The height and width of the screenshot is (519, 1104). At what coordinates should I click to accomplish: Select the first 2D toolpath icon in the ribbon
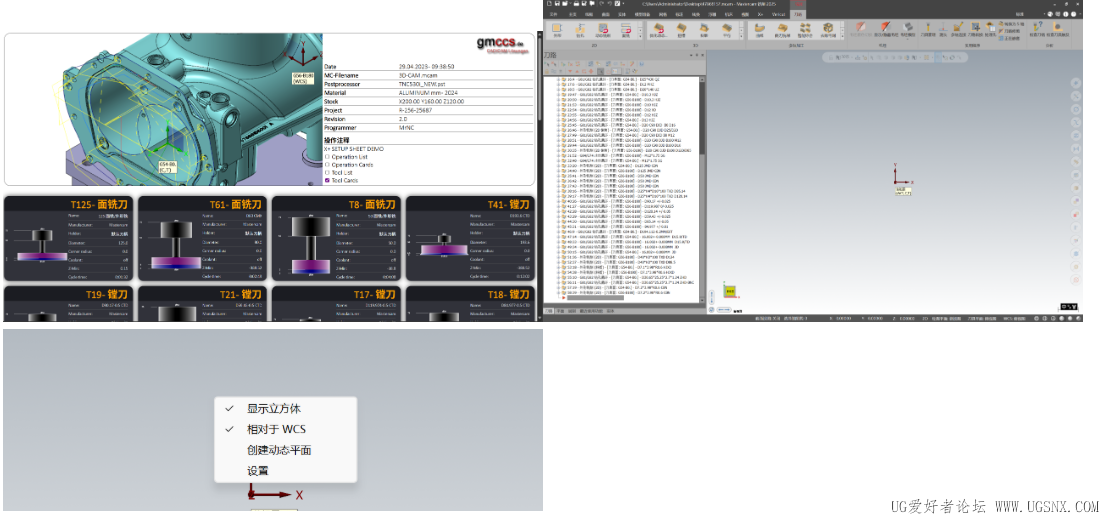556,30
